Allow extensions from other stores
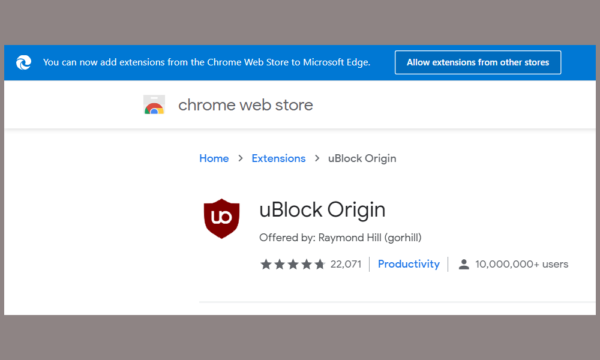The height and width of the screenshot is (360, 600). pyautogui.click(x=478, y=62)
